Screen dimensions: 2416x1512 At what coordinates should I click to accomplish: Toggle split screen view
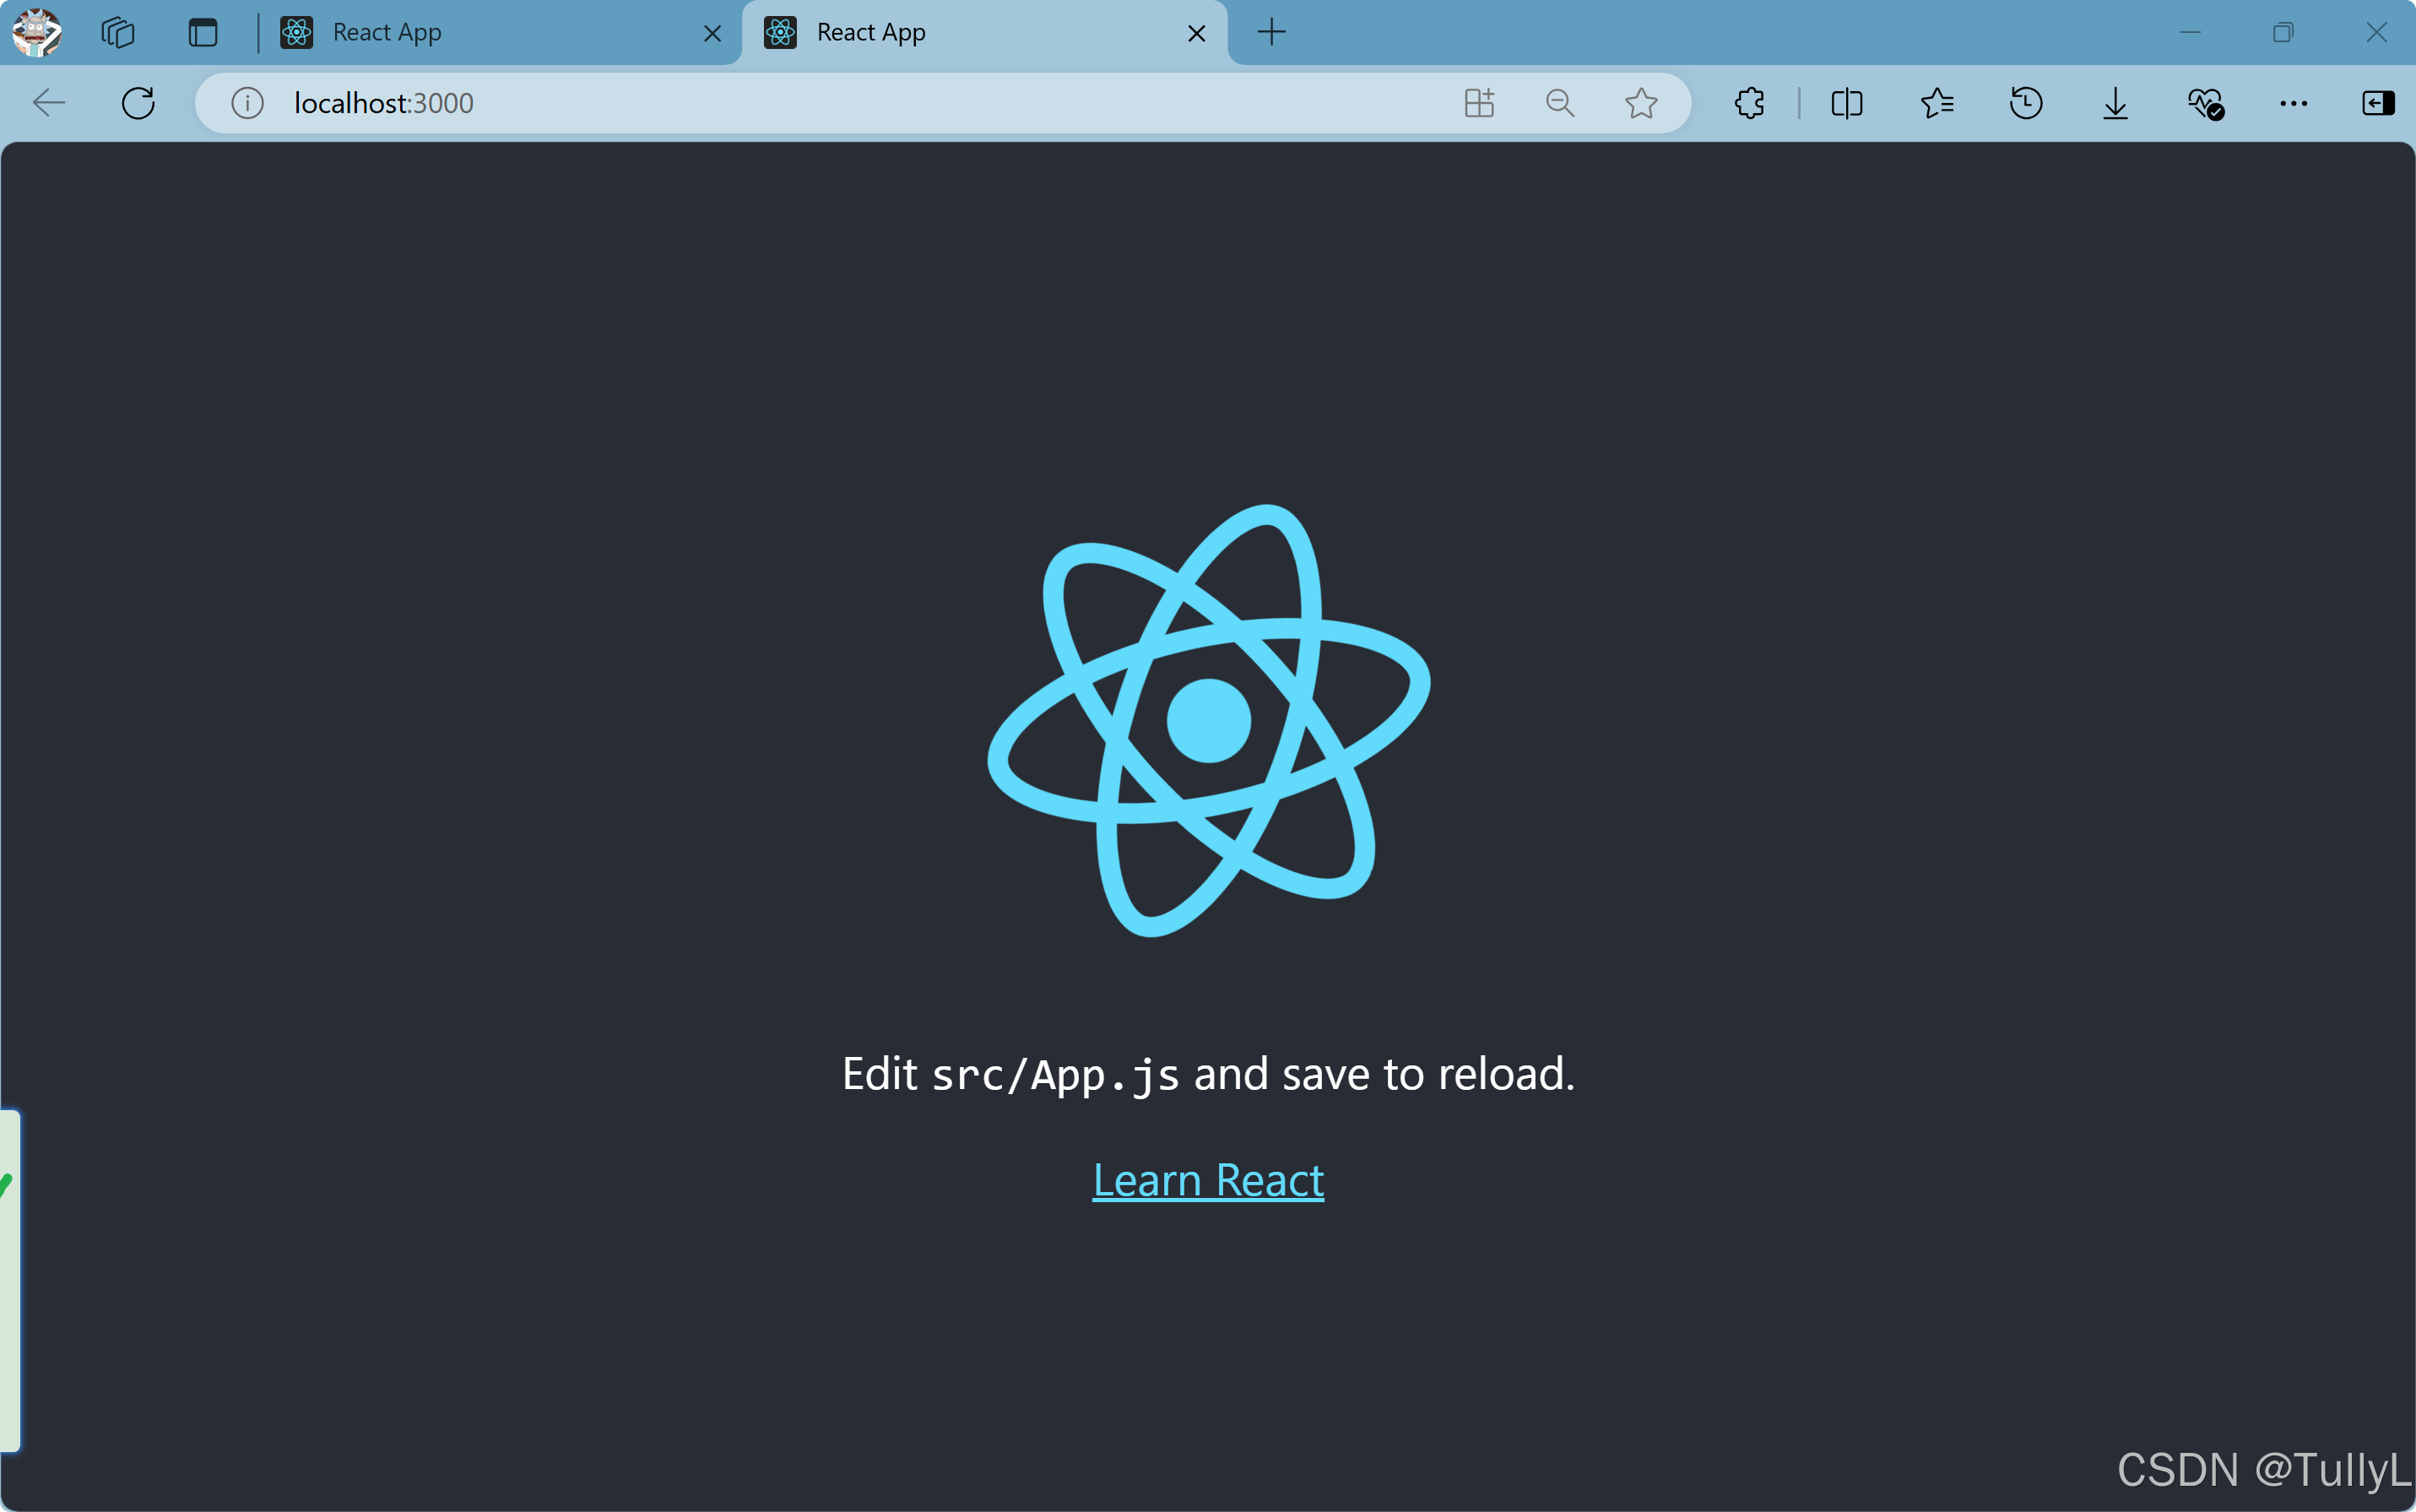pos(1847,103)
